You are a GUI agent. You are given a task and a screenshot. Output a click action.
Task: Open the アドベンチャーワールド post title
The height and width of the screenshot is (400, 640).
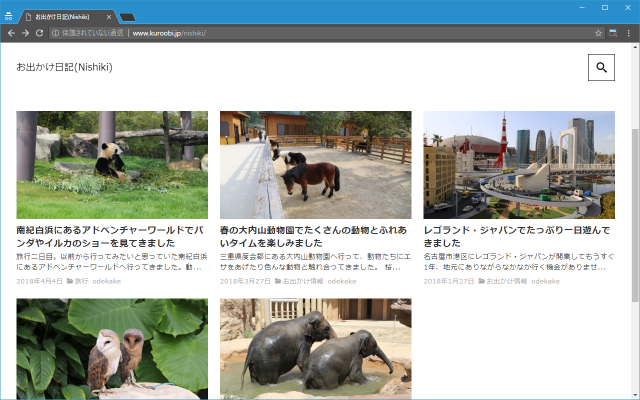click(x=110, y=236)
